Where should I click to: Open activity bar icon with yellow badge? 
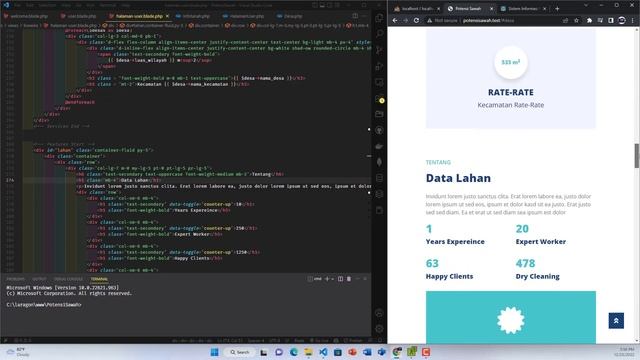[x=380, y=98]
